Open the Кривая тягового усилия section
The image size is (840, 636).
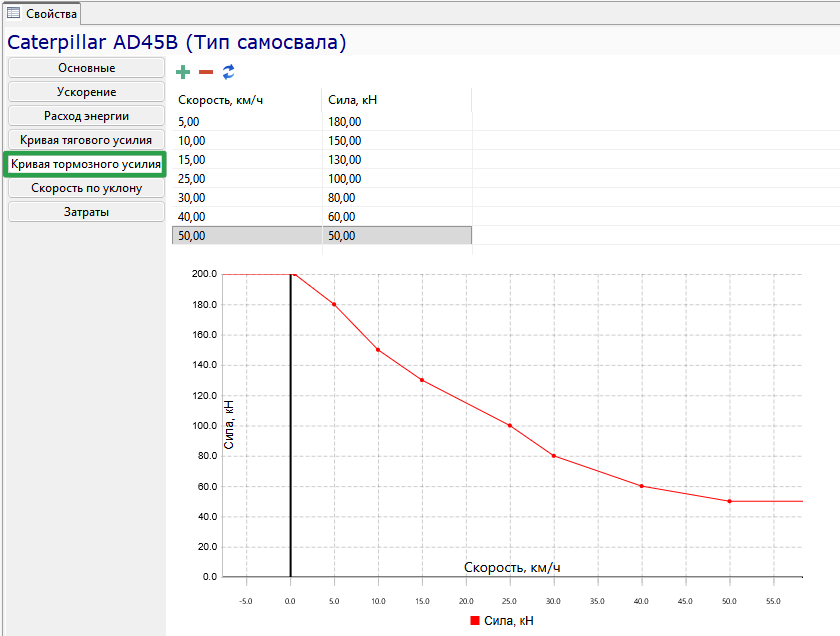(86, 140)
